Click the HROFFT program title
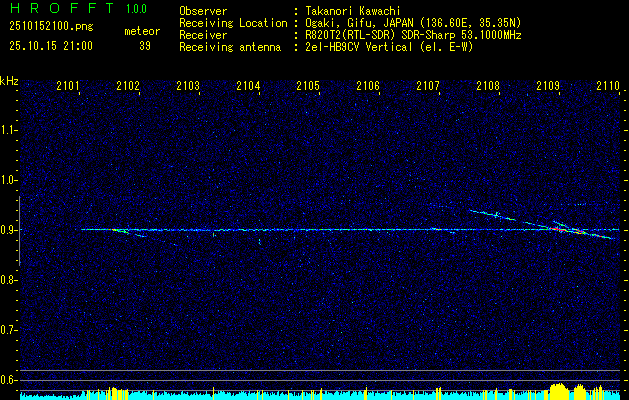 [x=63, y=8]
